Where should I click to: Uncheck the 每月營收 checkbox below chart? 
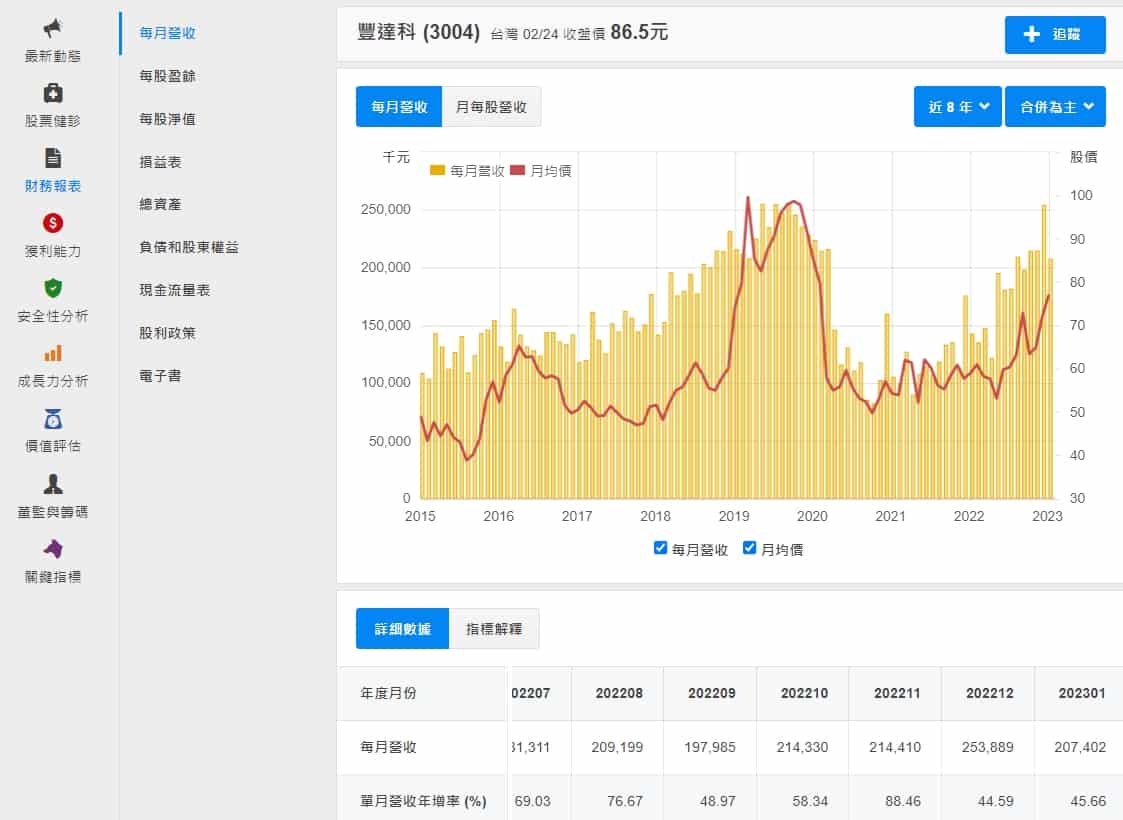tap(660, 548)
